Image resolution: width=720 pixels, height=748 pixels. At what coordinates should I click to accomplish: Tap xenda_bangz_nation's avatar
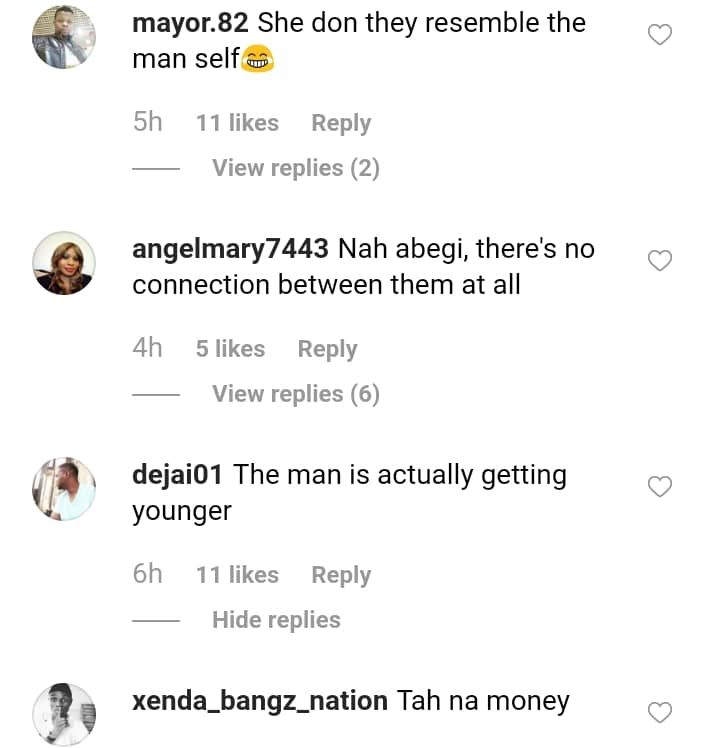[64, 714]
